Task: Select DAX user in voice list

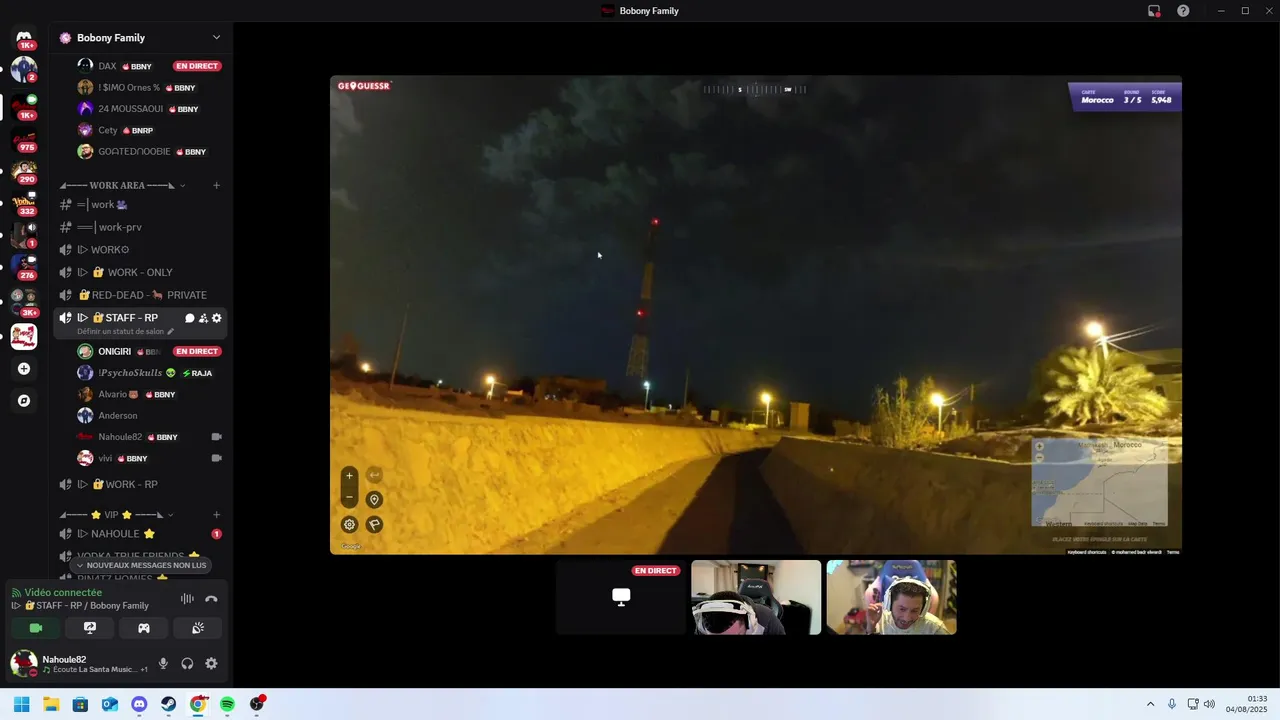Action: [148, 66]
